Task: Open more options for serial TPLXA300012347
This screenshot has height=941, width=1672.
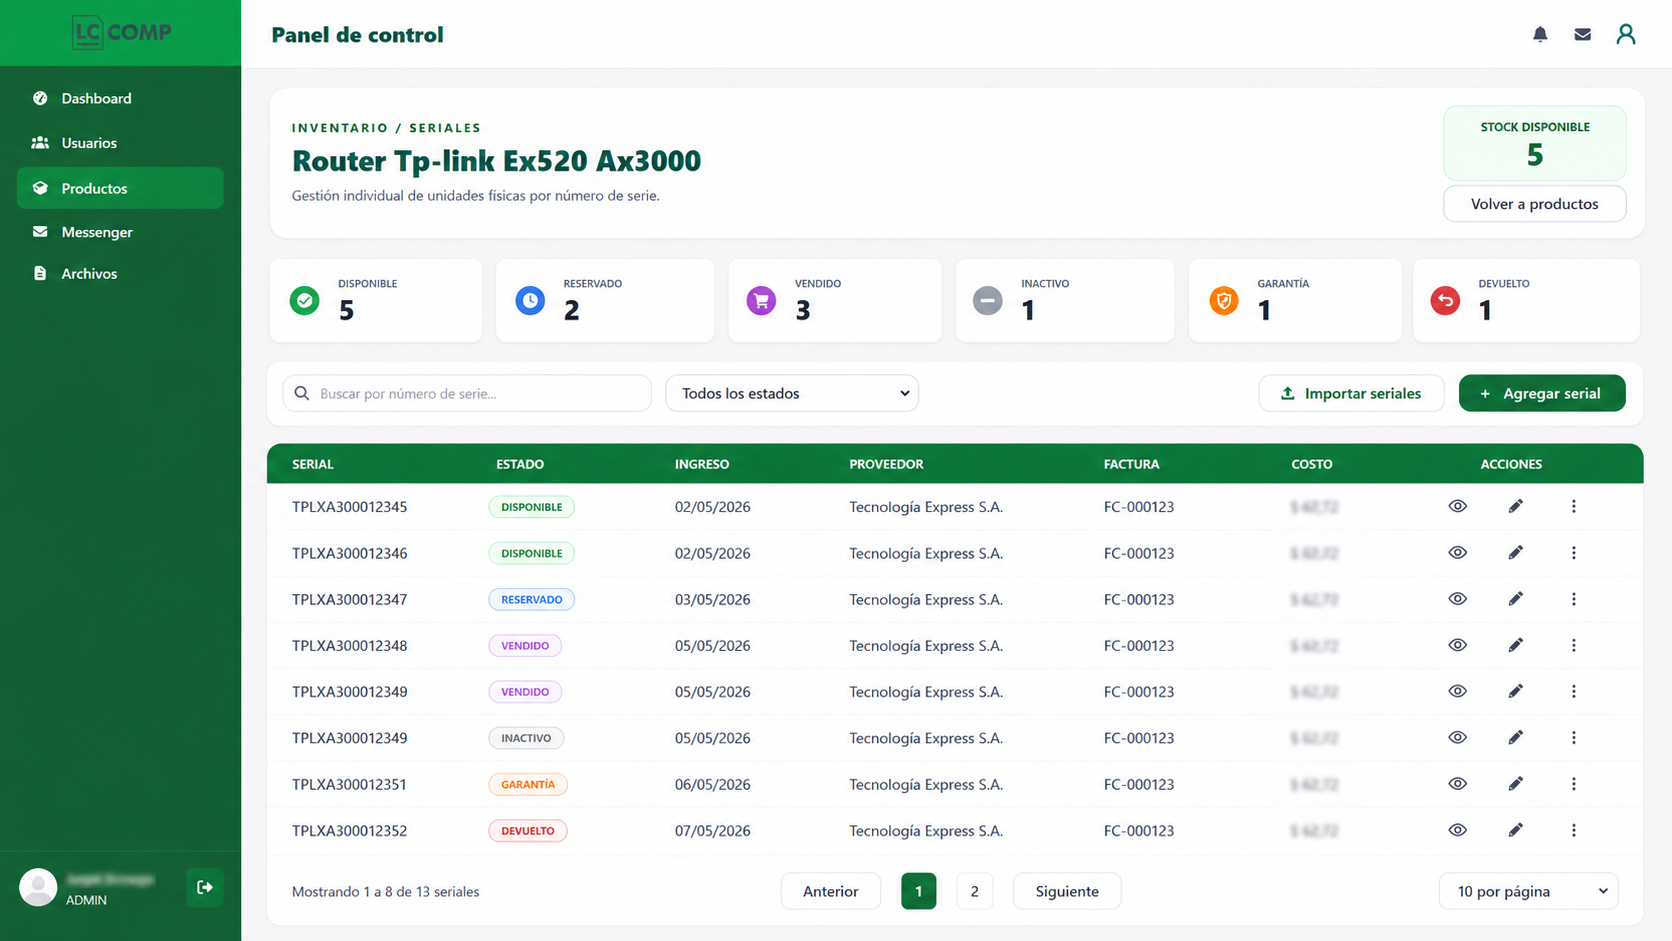Action: (x=1574, y=599)
